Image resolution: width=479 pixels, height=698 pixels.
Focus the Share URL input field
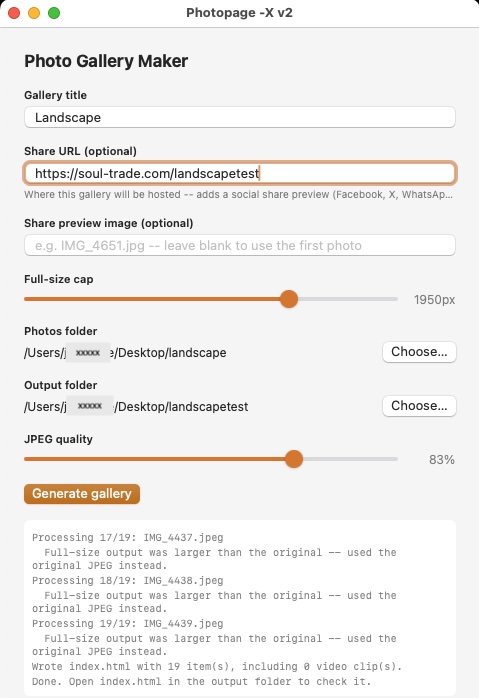(x=240, y=173)
